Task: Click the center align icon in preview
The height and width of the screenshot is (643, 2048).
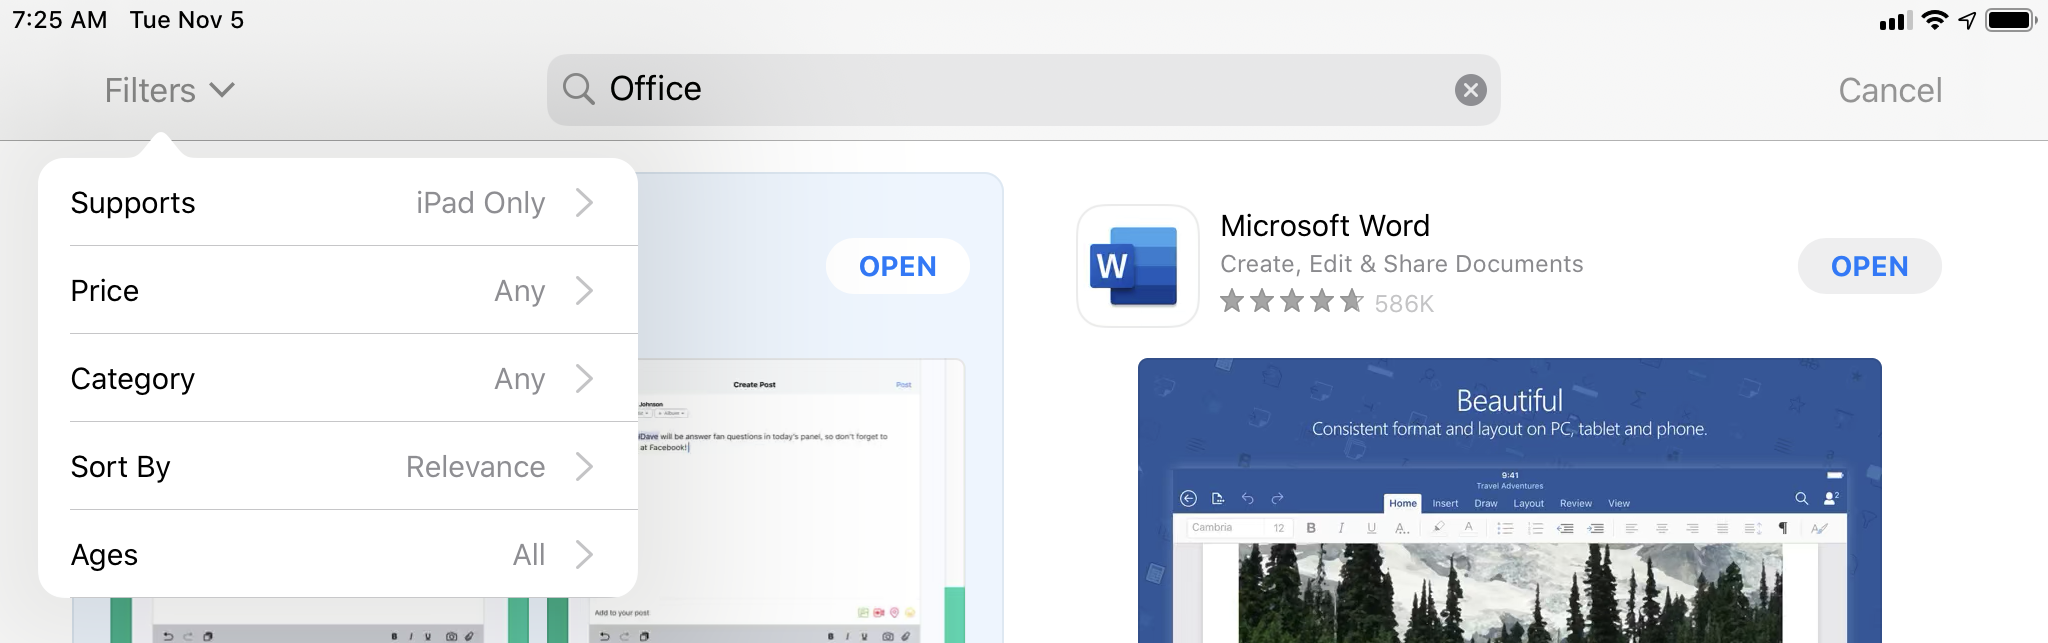Action: click(x=1661, y=528)
